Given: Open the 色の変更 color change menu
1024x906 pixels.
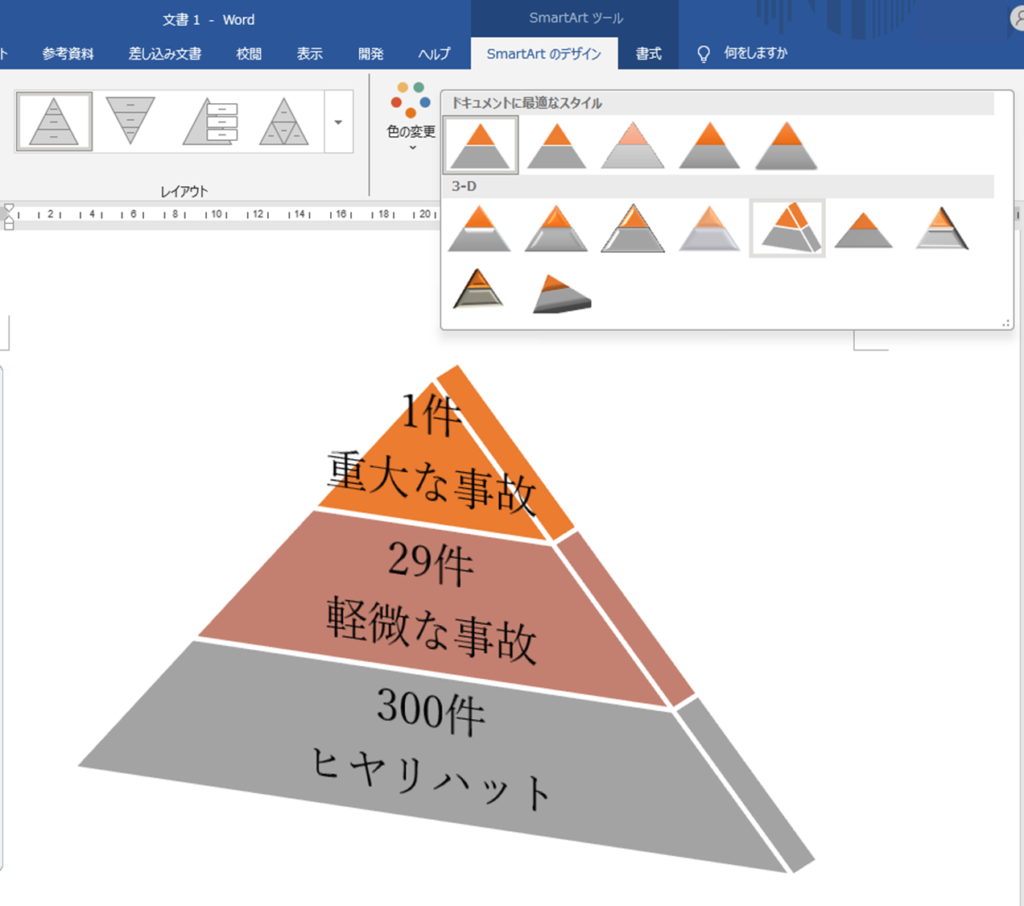Looking at the screenshot, I should 411,118.
